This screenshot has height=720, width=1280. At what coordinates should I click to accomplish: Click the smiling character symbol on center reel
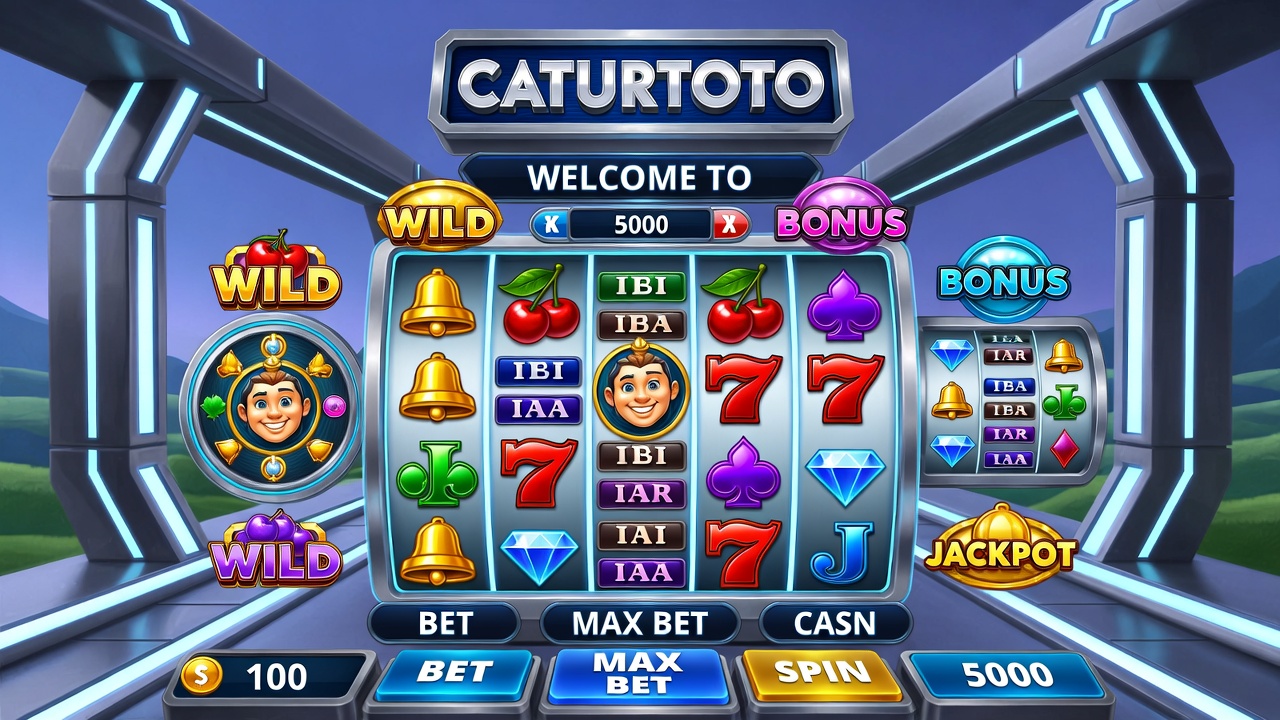click(641, 389)
